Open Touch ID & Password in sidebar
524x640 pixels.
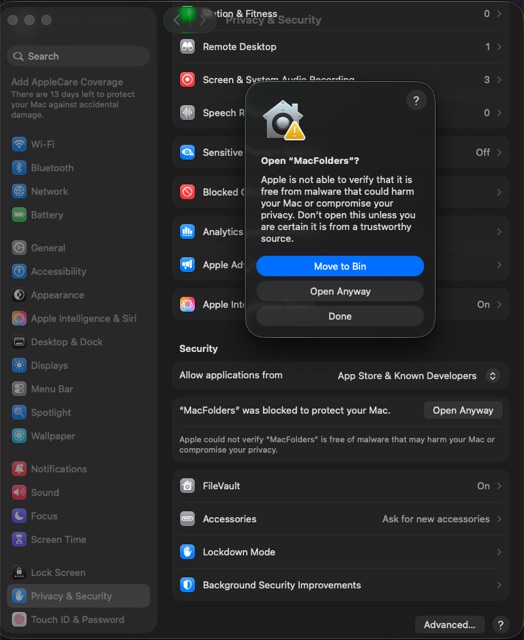click(x=78, y=620)
